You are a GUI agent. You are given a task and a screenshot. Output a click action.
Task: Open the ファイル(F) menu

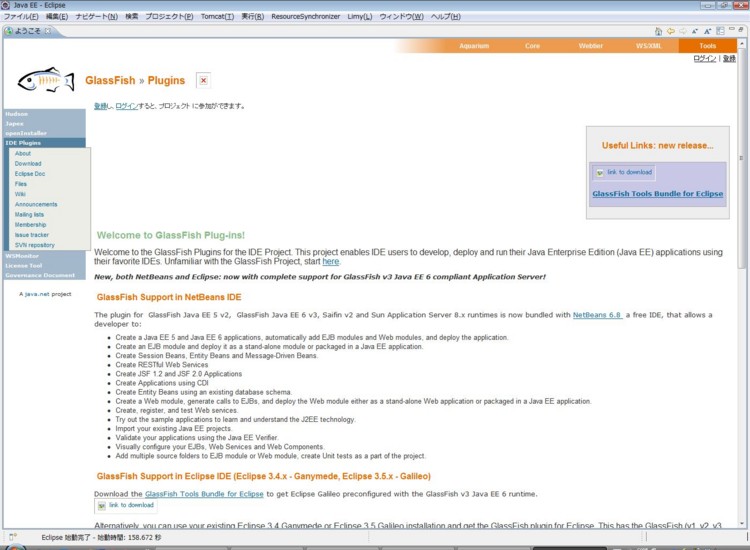(21, 16)
